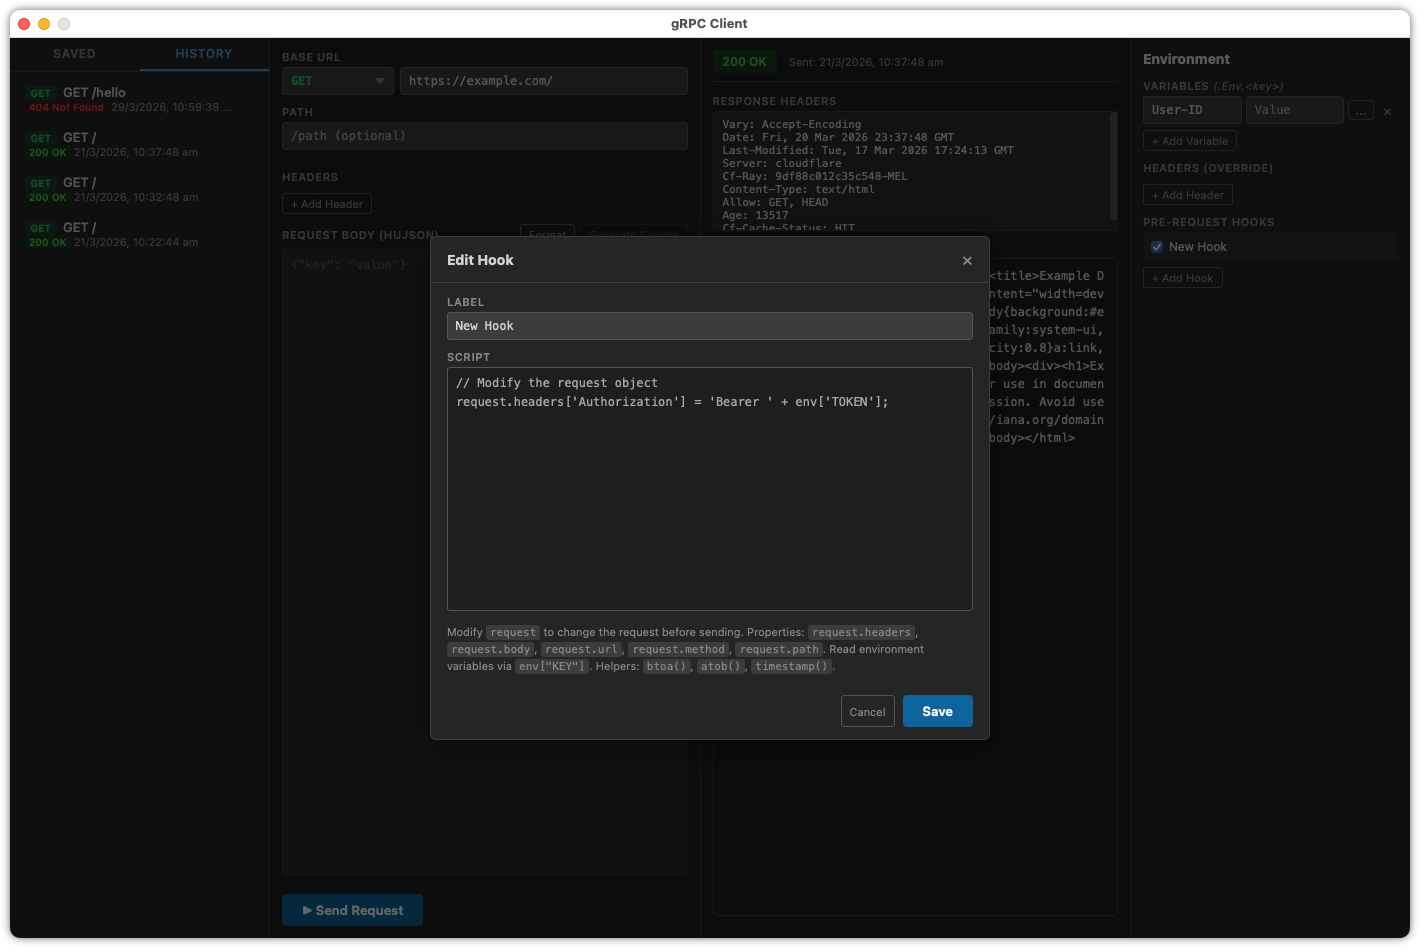This screenshot has height=948, width=1420.
Task: Save the hook script
Action: coord(937,711)
